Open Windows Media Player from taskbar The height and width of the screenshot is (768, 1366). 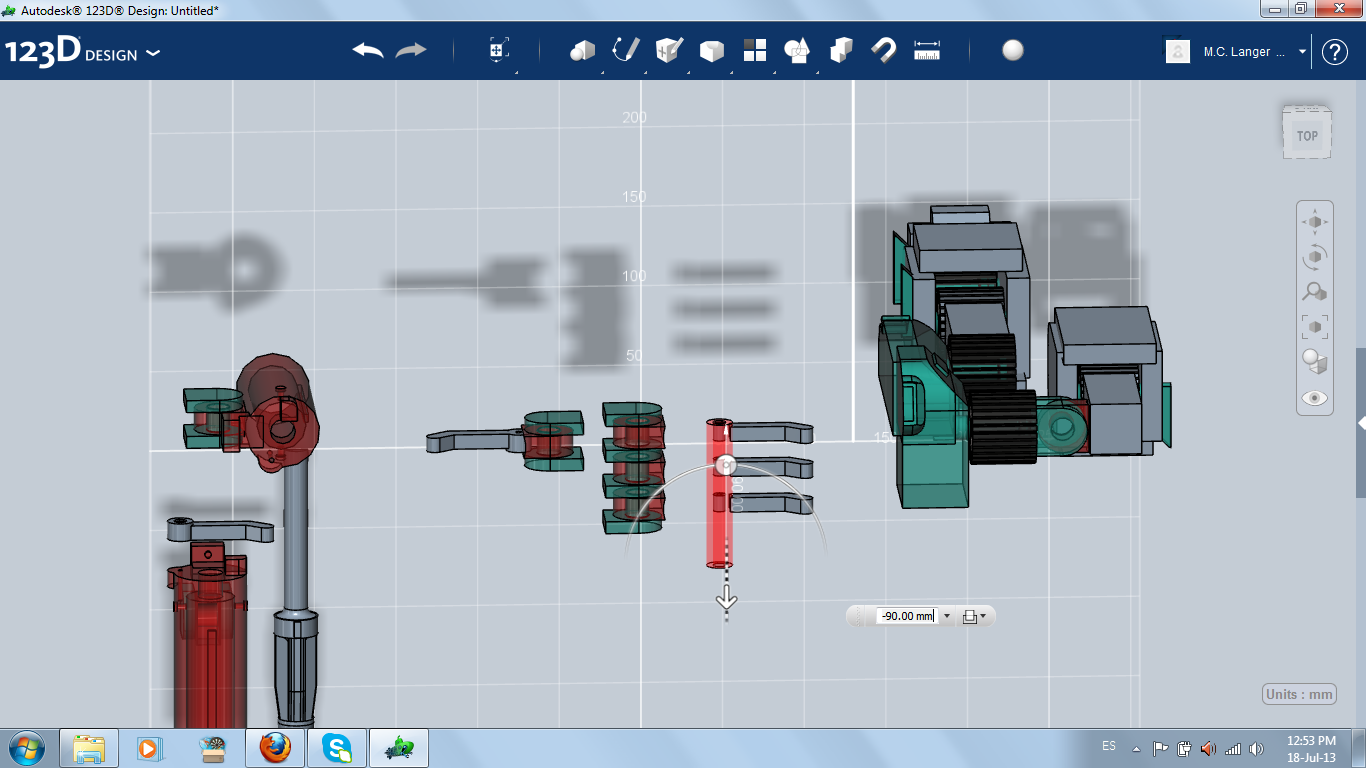pos(150,748)
